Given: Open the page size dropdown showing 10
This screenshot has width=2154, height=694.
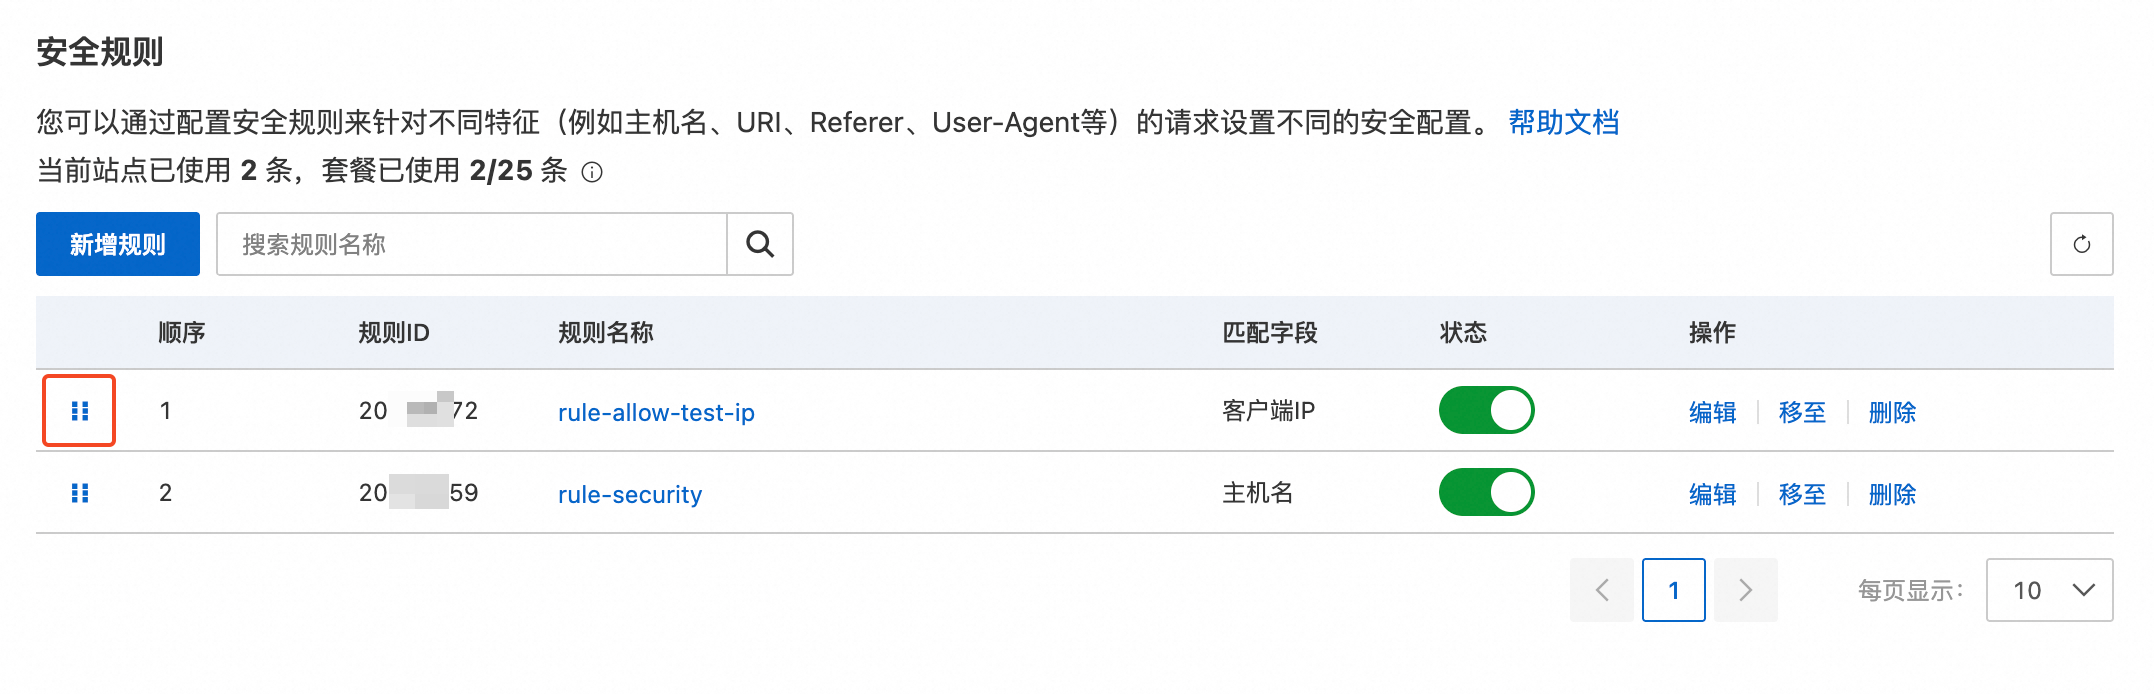Looking at the screenshot, I should click(x=2049, y=590).
